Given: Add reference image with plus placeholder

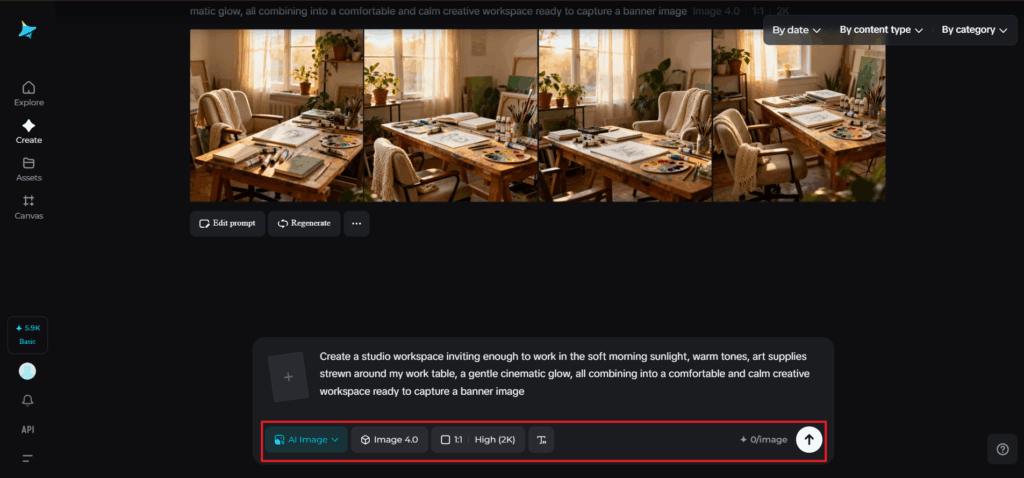Looking at the screenshot, I should point(288,377).
